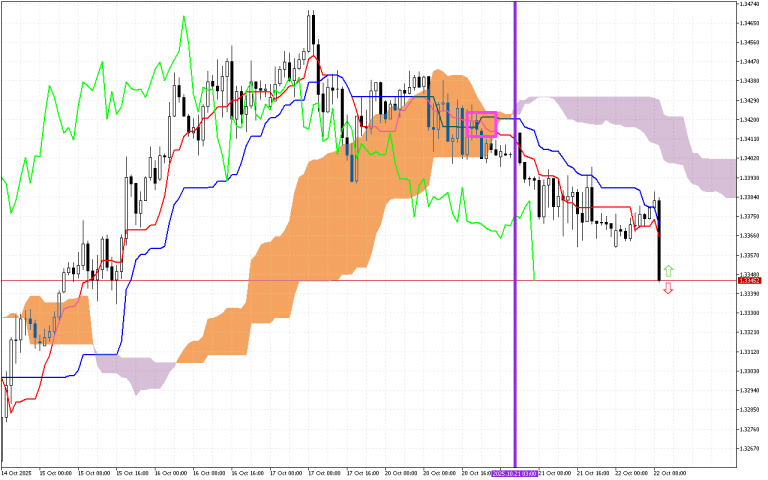Screen dimensions: 768x480
Task: Click the 1.32940 price scale value
Action: tap(749, 390)
